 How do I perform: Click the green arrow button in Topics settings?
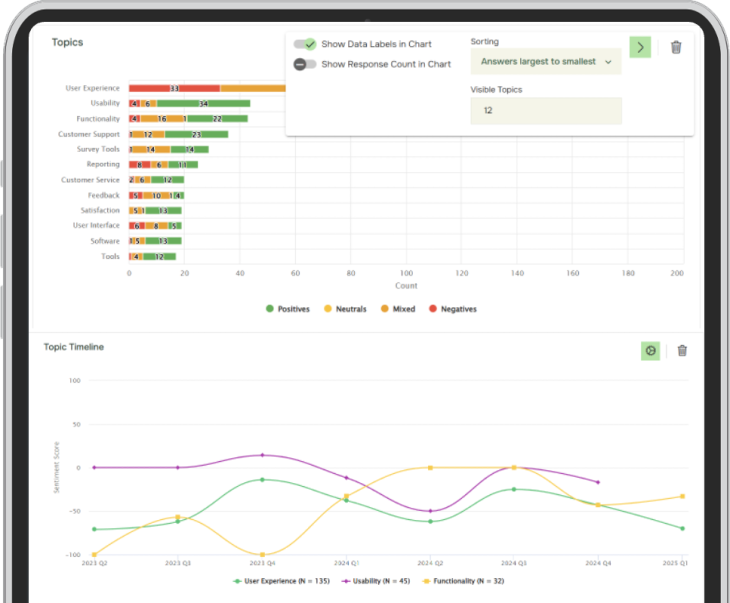tap(640, 47)
